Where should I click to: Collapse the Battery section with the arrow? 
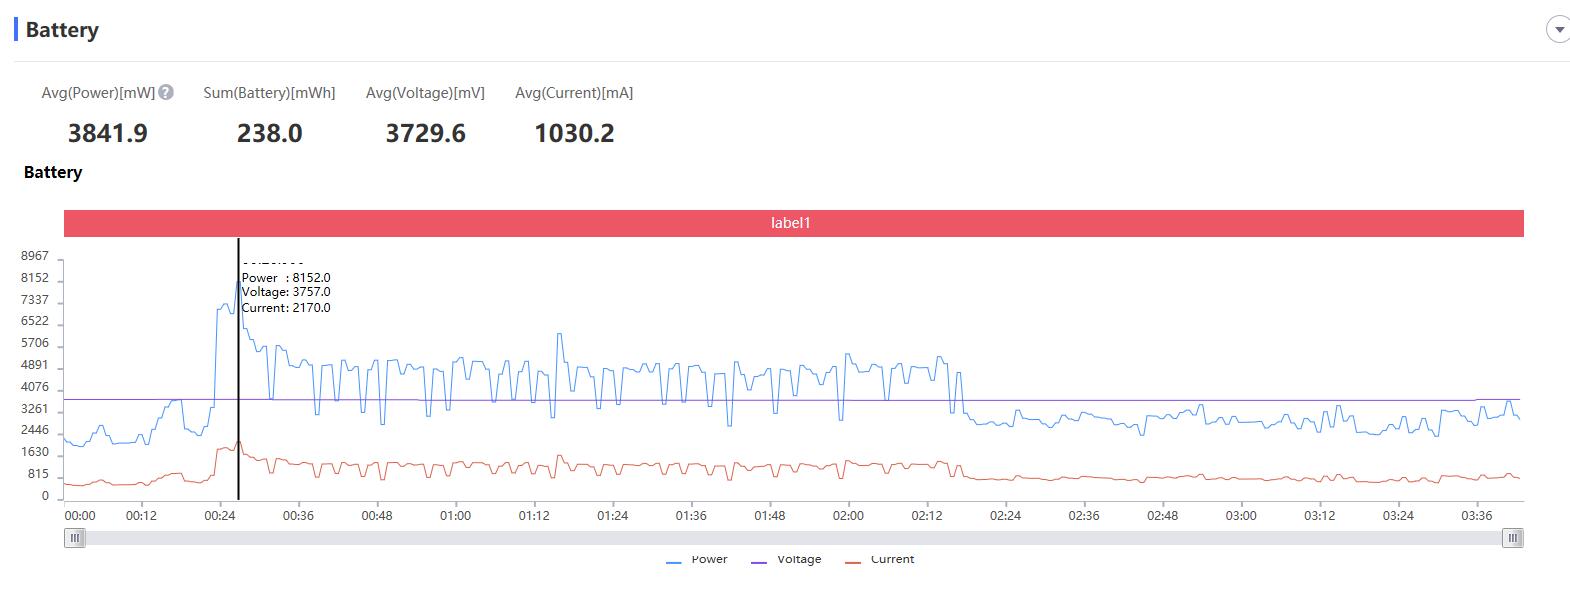pos(1558,30)
